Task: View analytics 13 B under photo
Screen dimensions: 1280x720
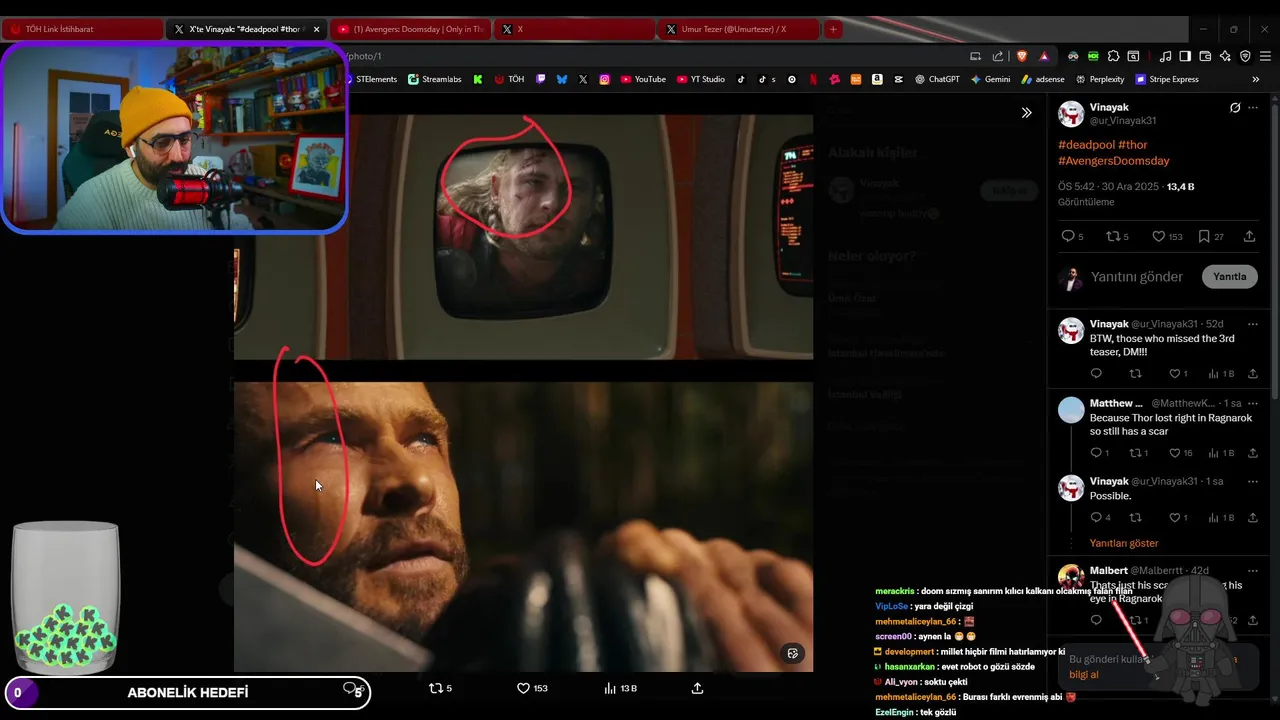Action: click(620, 688)
